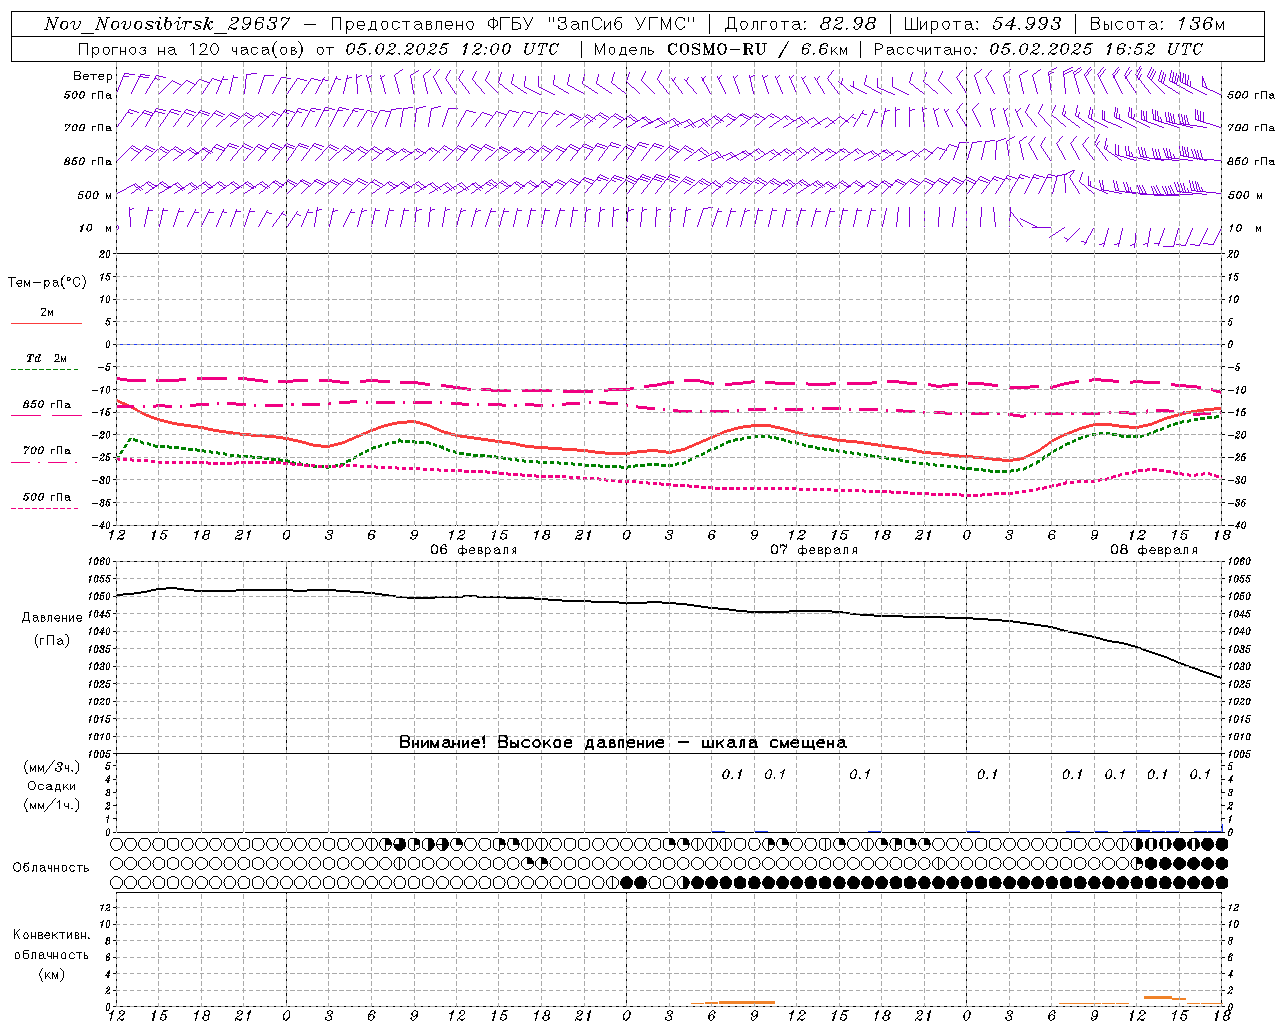The height and width of the screenshot is (1024, 1280).
Task: Click the "Осадки" precipitation label
Action: 52,786
